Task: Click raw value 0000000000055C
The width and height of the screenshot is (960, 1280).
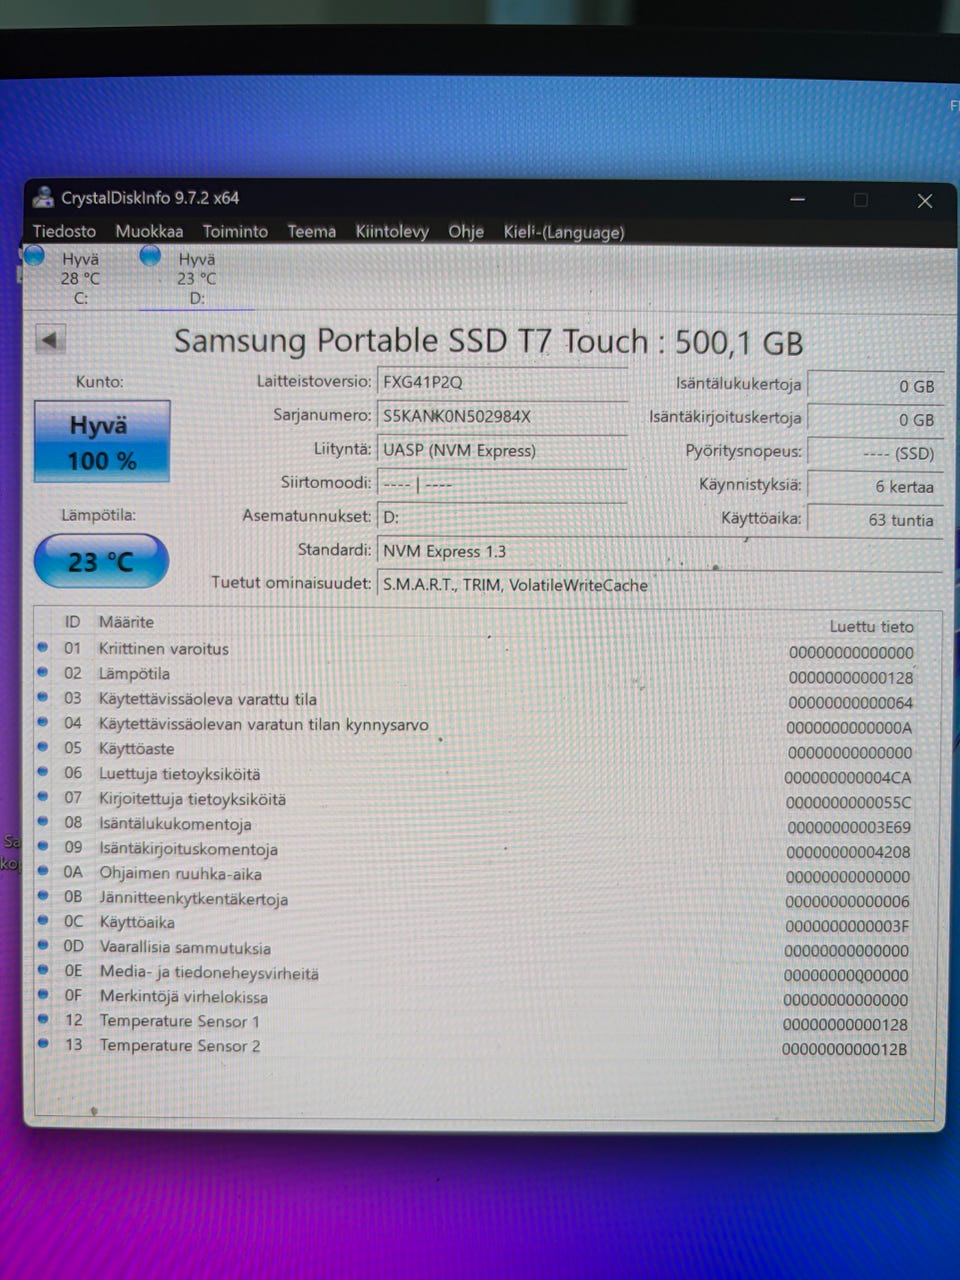Action: [849, 803]
